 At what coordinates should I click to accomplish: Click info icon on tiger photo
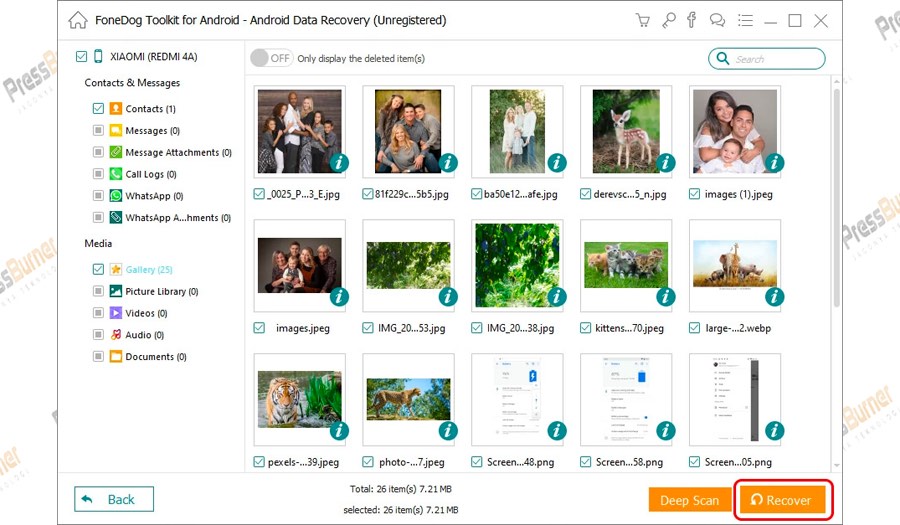[x=339, y=431]
